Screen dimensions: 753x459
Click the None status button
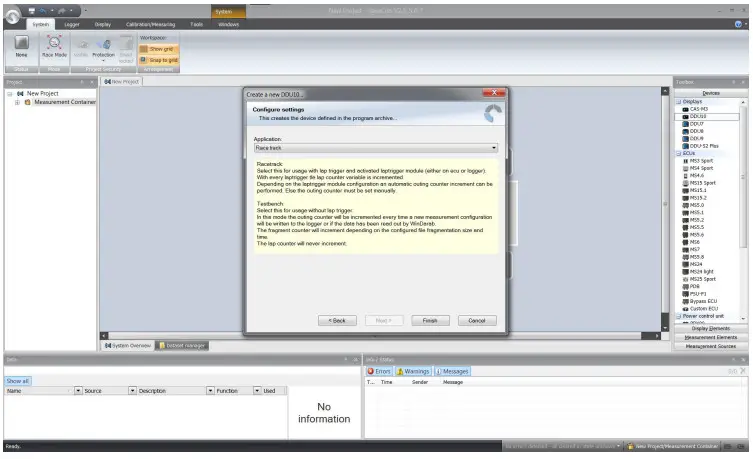[21, 47]
